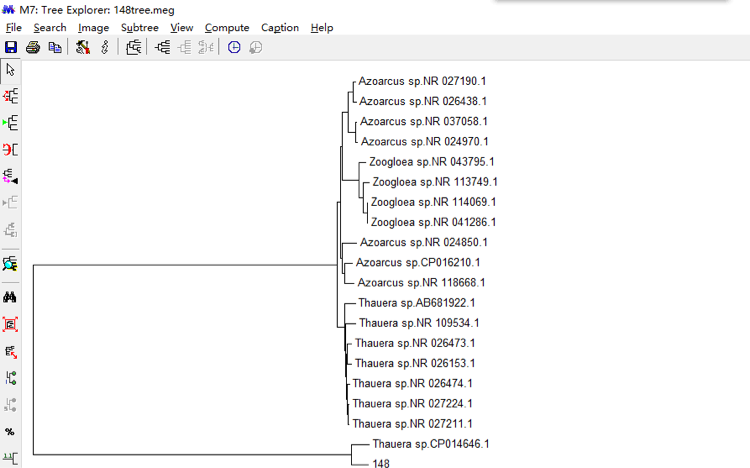
Task: Select taxon Azoarcus sp.NR 118668.1
Action: tap(421, 283)
